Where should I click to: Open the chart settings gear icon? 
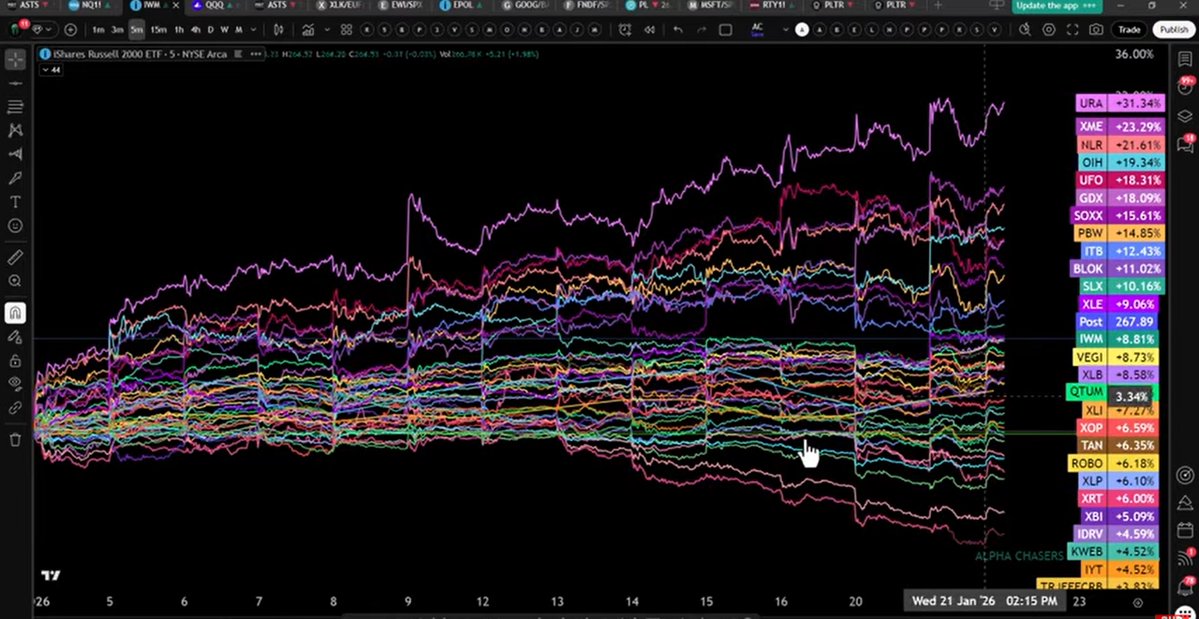(1049, 30)
